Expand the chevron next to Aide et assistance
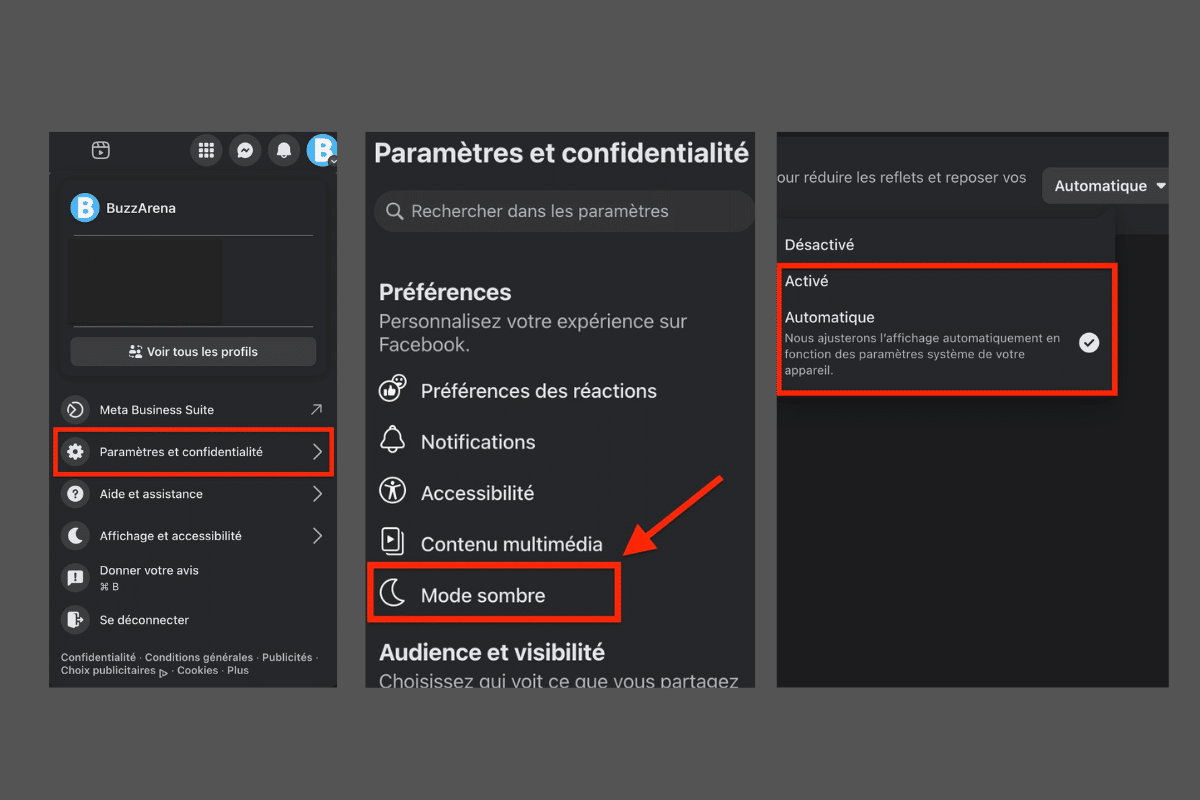Screen dimensions: 1200x800 [x=317, y=494]
